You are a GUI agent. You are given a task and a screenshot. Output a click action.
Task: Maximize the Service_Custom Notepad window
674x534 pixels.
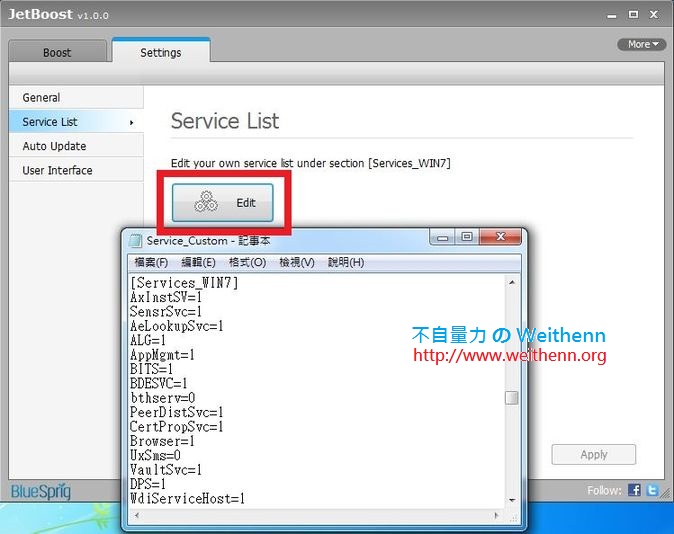467,237
